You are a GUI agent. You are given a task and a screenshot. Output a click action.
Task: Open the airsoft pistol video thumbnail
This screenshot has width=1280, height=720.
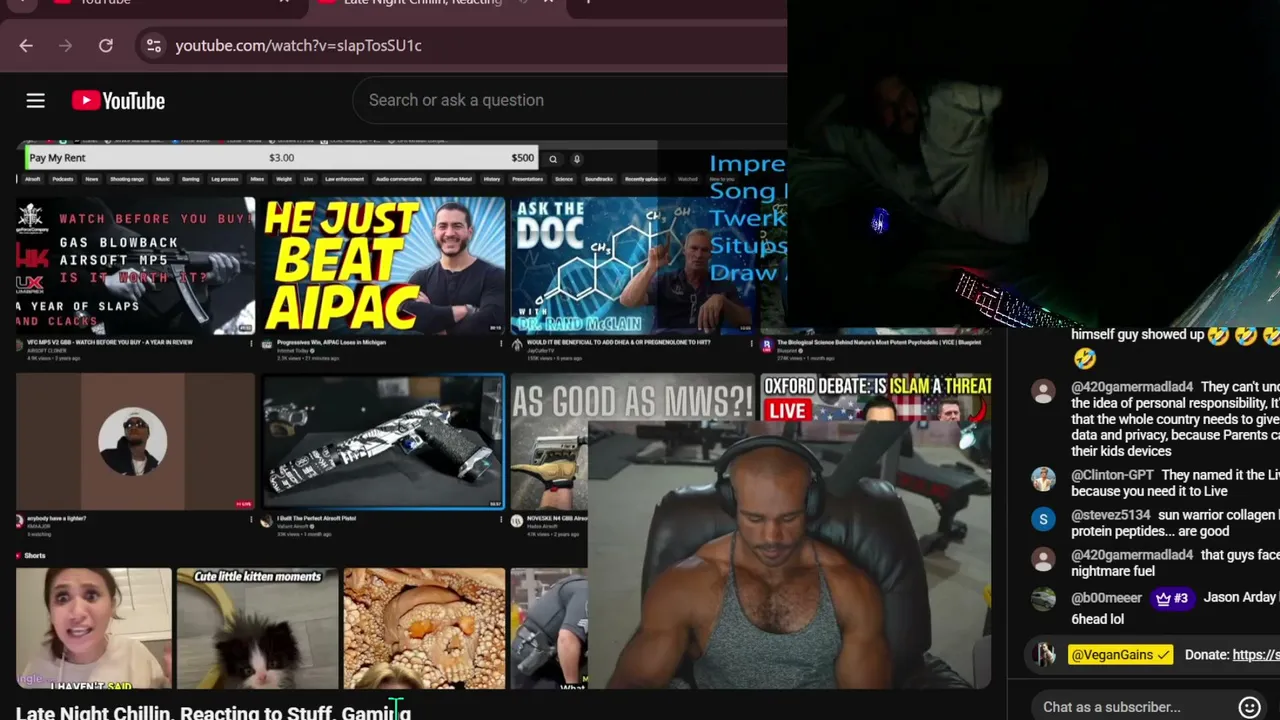pyautogui.click(x=385, y=441)
